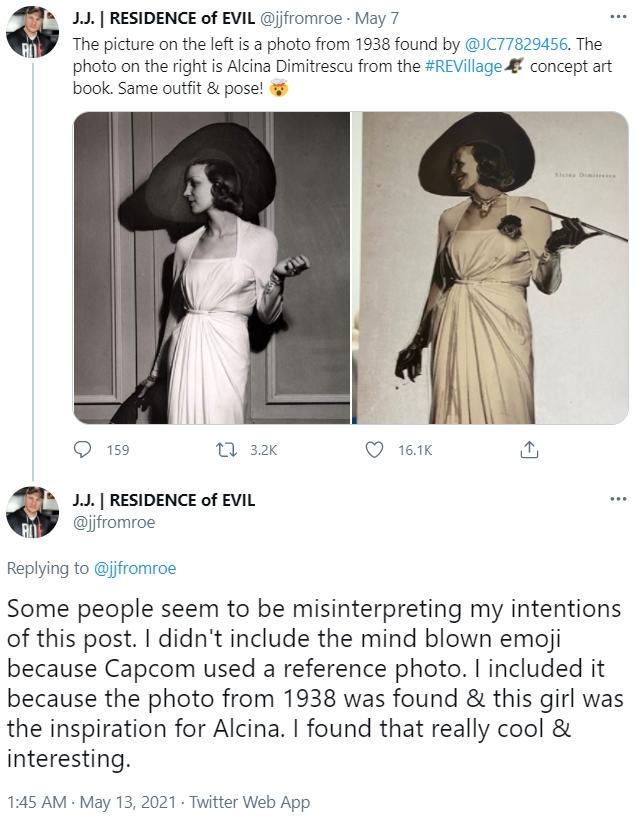Click the reply tweet's profile avatar
Image resolution: width=636 pixels, height=819 pixels.
(x=33, y=511)
